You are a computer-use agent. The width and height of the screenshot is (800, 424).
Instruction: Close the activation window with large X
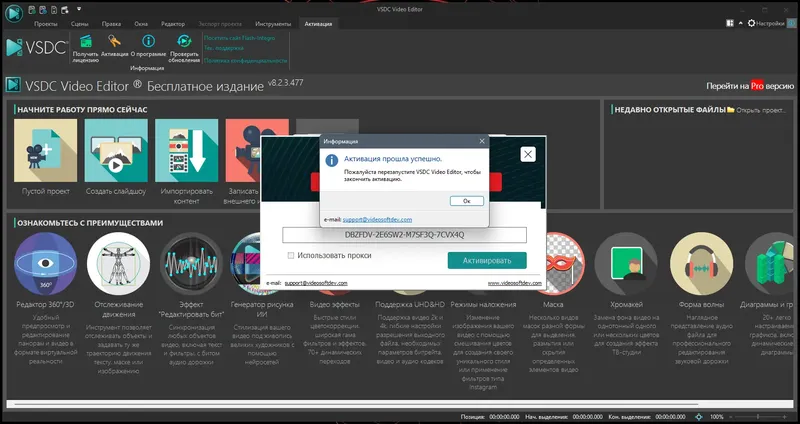click(x=528, y=154)
